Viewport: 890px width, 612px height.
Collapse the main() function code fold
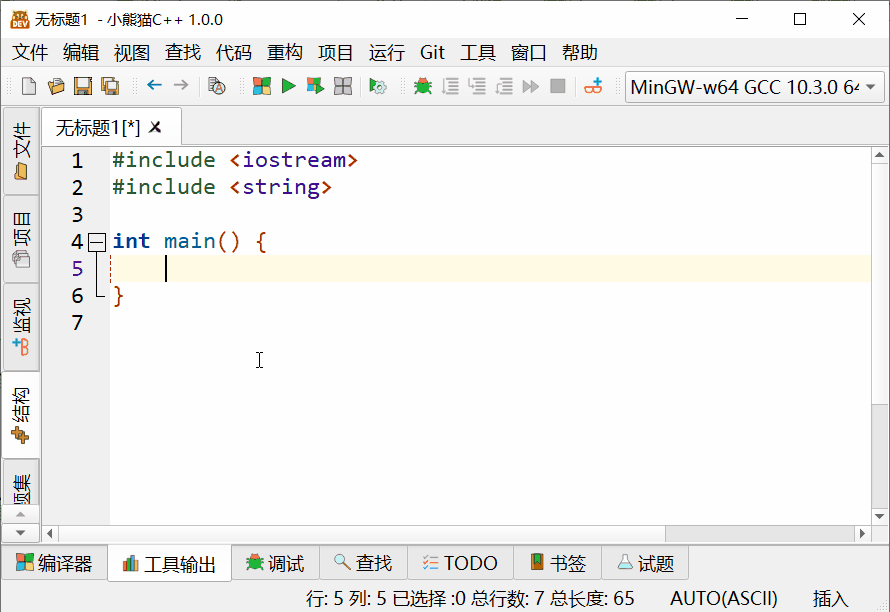tap(96, 241)
